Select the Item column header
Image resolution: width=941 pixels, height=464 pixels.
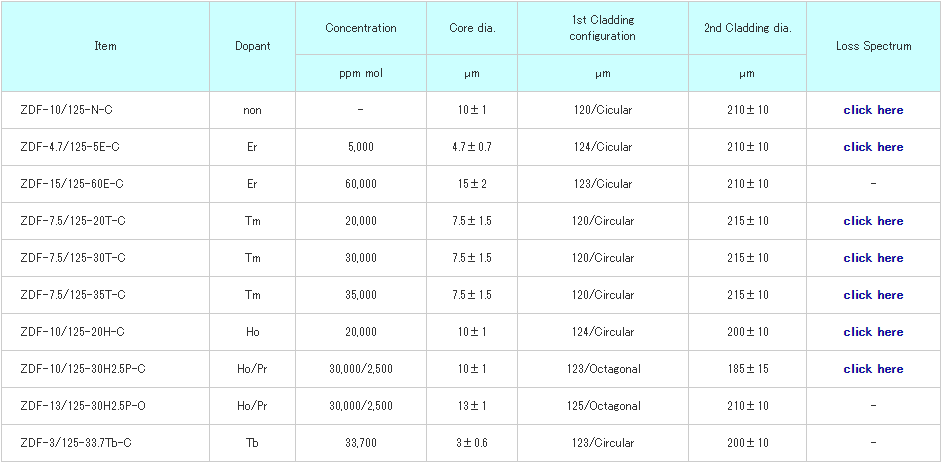(x=105, y=47)
